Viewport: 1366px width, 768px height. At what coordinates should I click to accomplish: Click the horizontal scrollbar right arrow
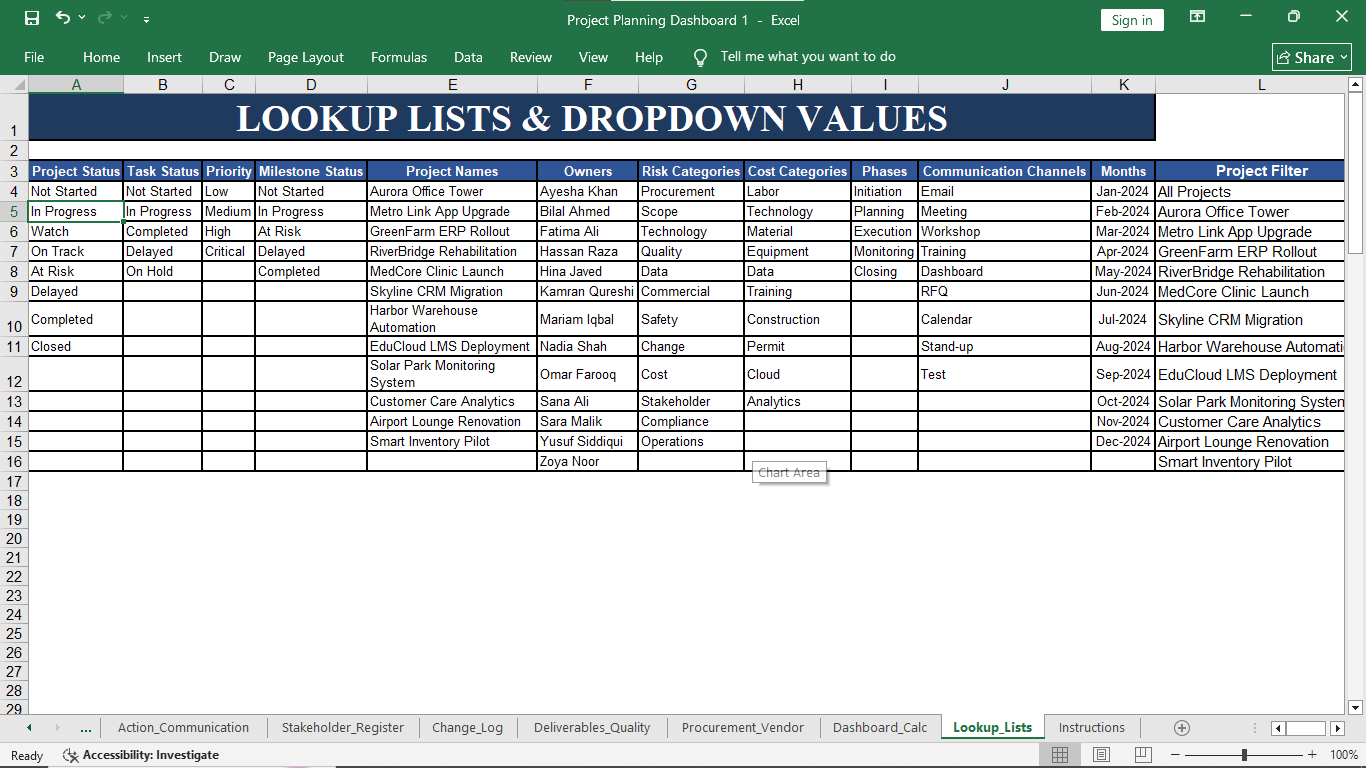1338,728
